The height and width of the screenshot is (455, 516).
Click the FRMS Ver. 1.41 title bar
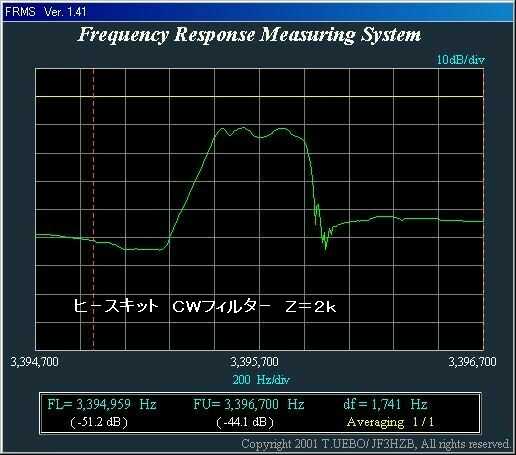point(258,12)
